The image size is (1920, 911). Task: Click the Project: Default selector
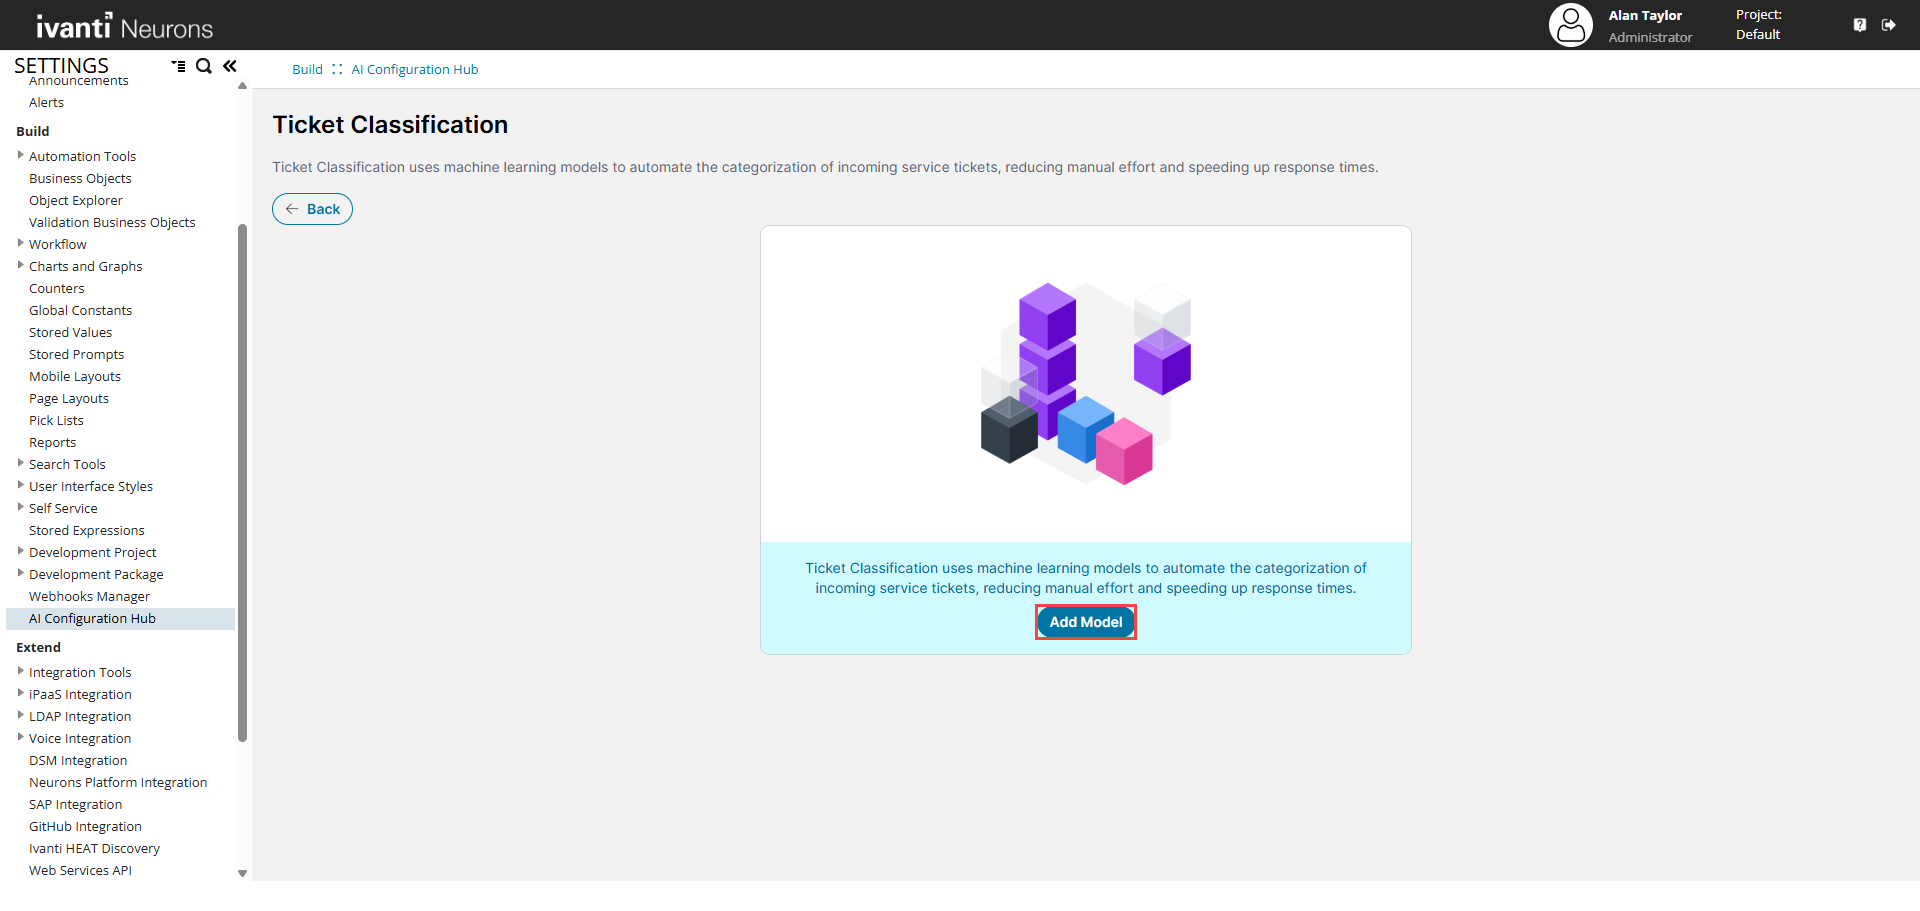click(1759, 25)
